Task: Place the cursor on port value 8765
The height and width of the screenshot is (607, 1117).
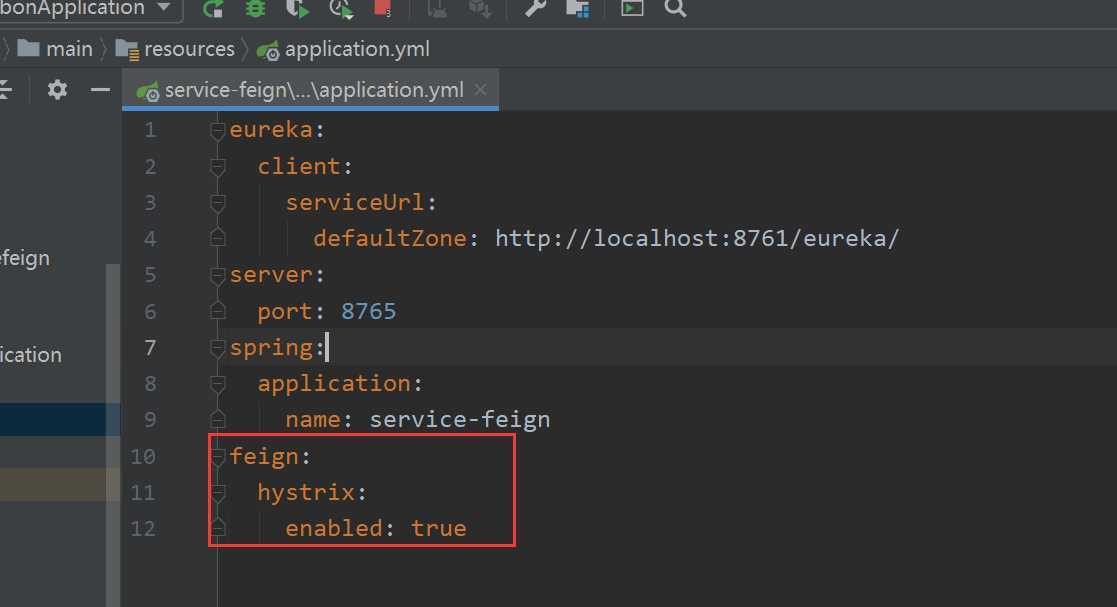Action: (368, 311)
